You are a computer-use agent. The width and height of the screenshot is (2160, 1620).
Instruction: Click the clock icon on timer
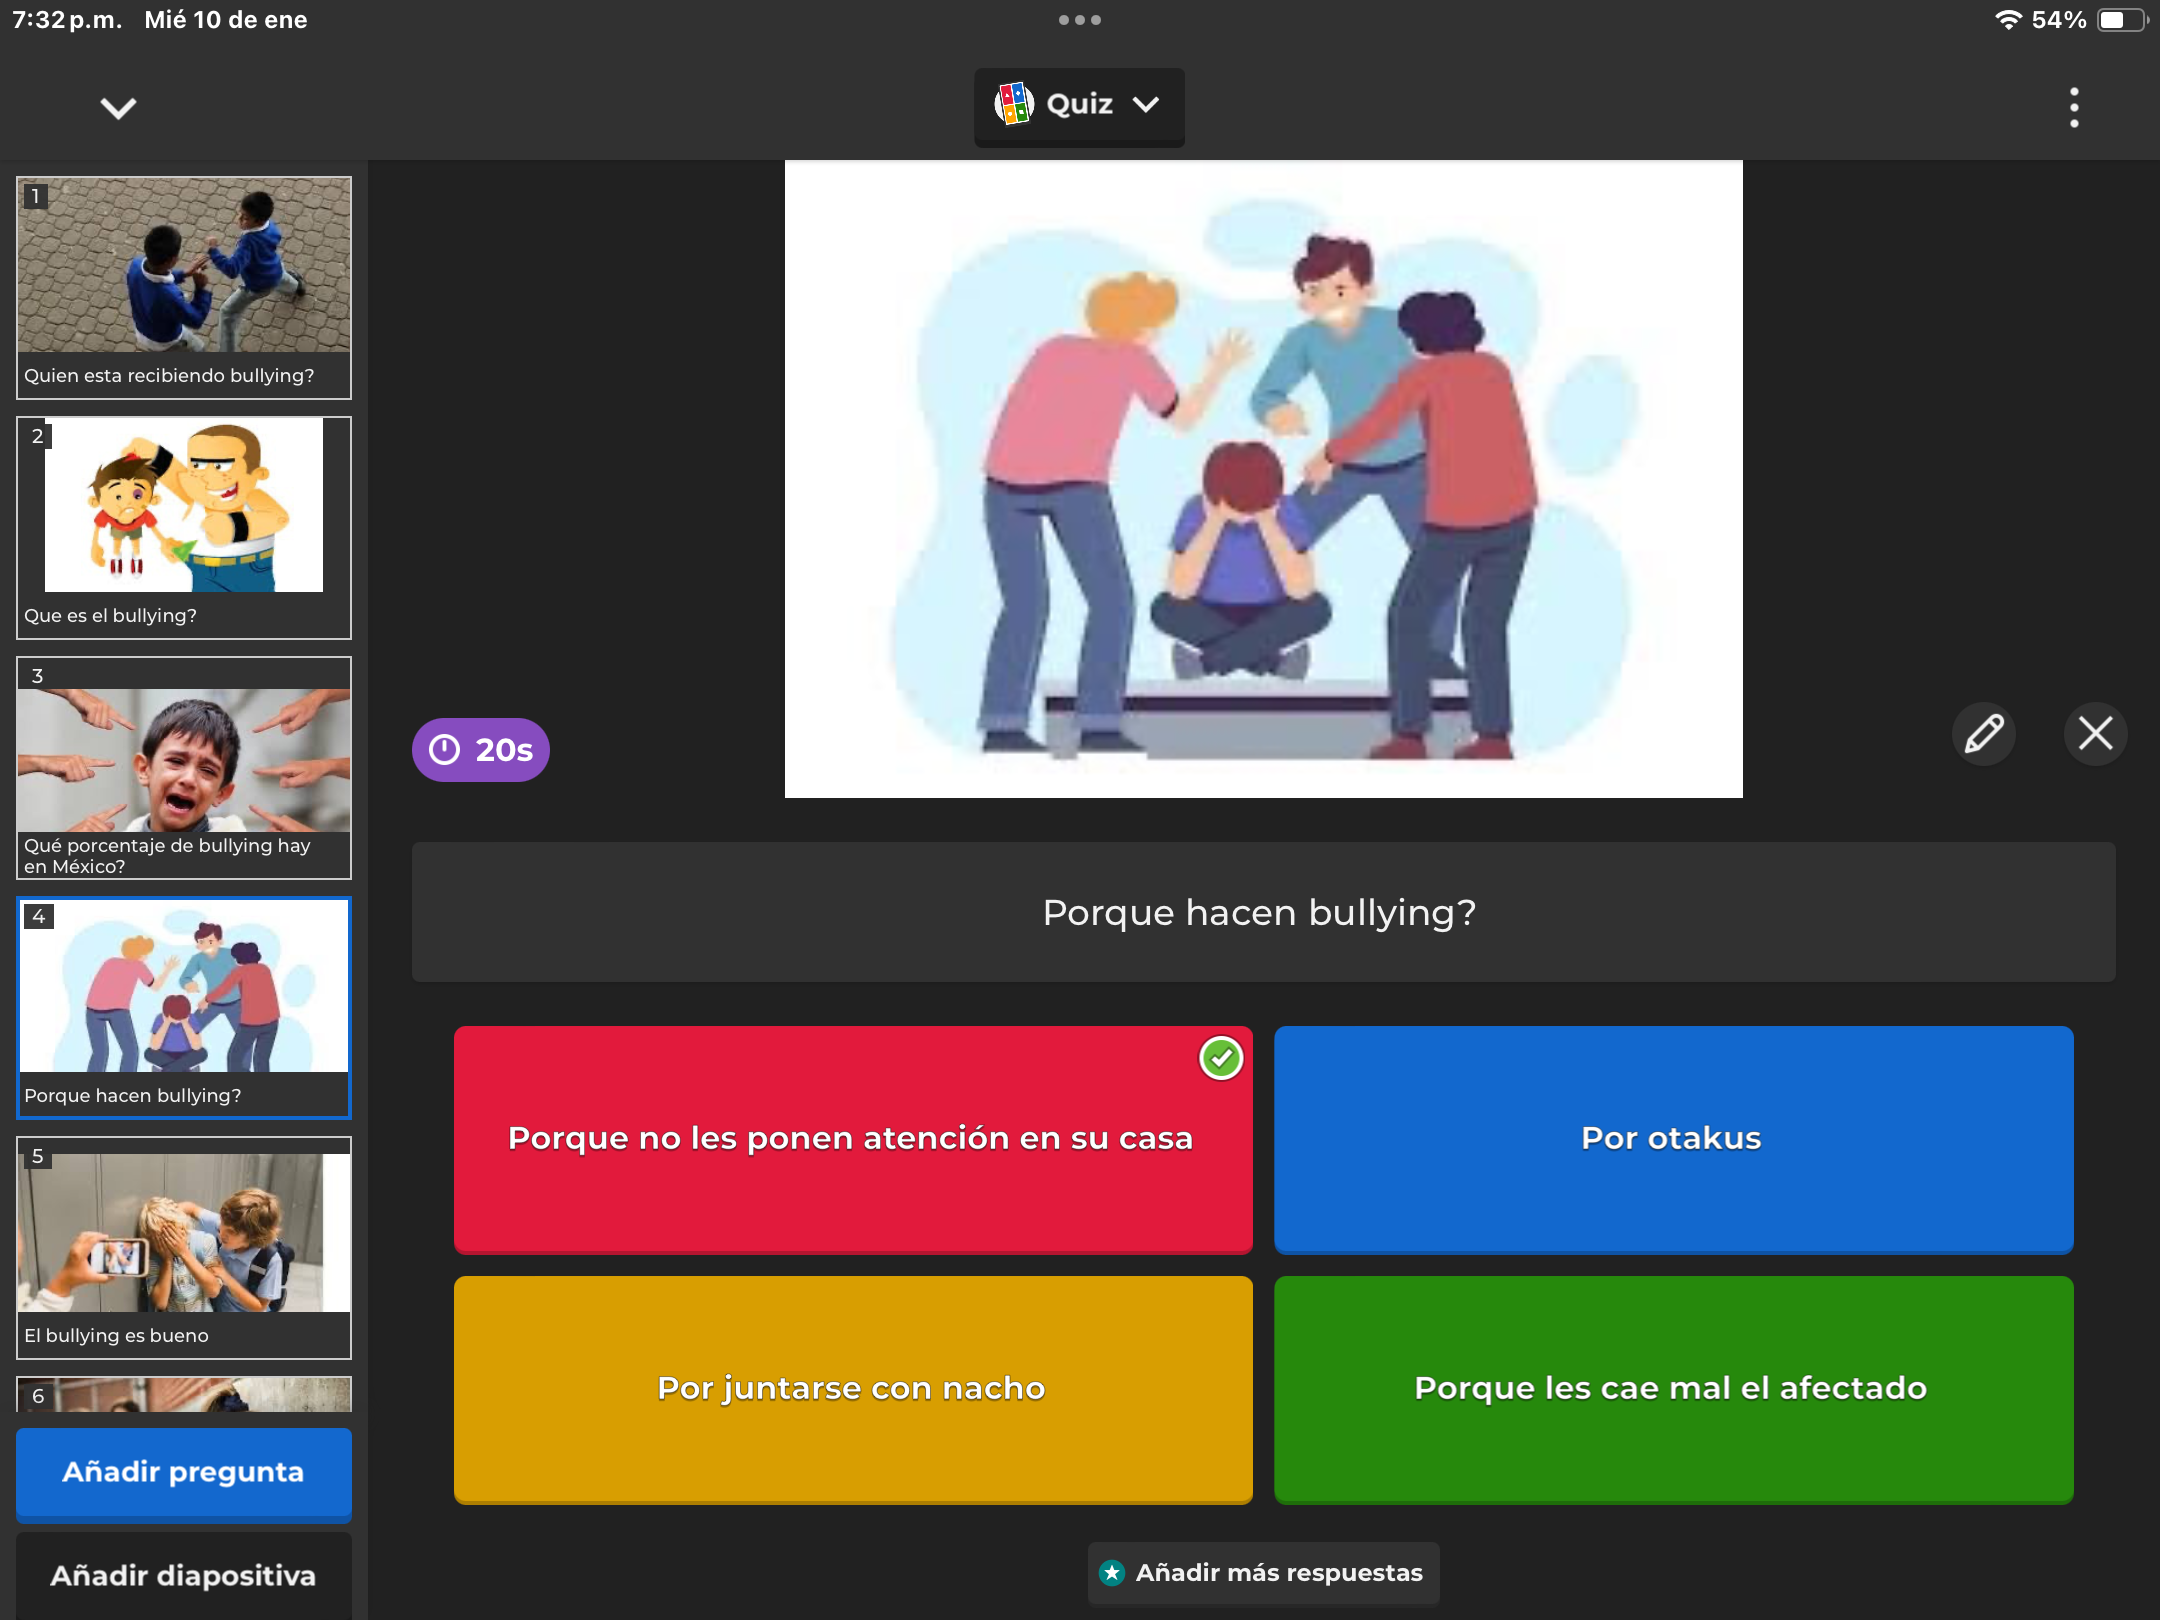pos(444,750)
